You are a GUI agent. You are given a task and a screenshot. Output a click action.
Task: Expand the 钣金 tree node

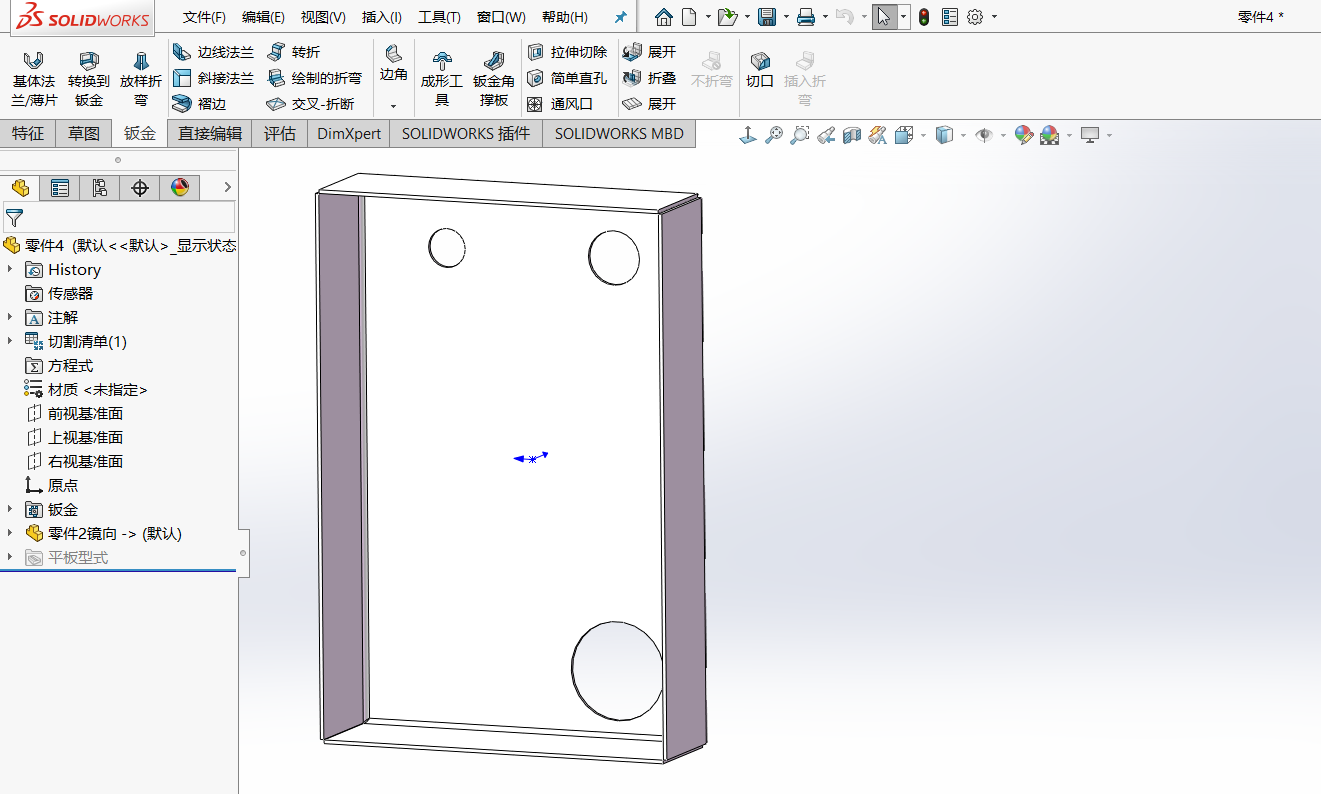pos(10,509)
